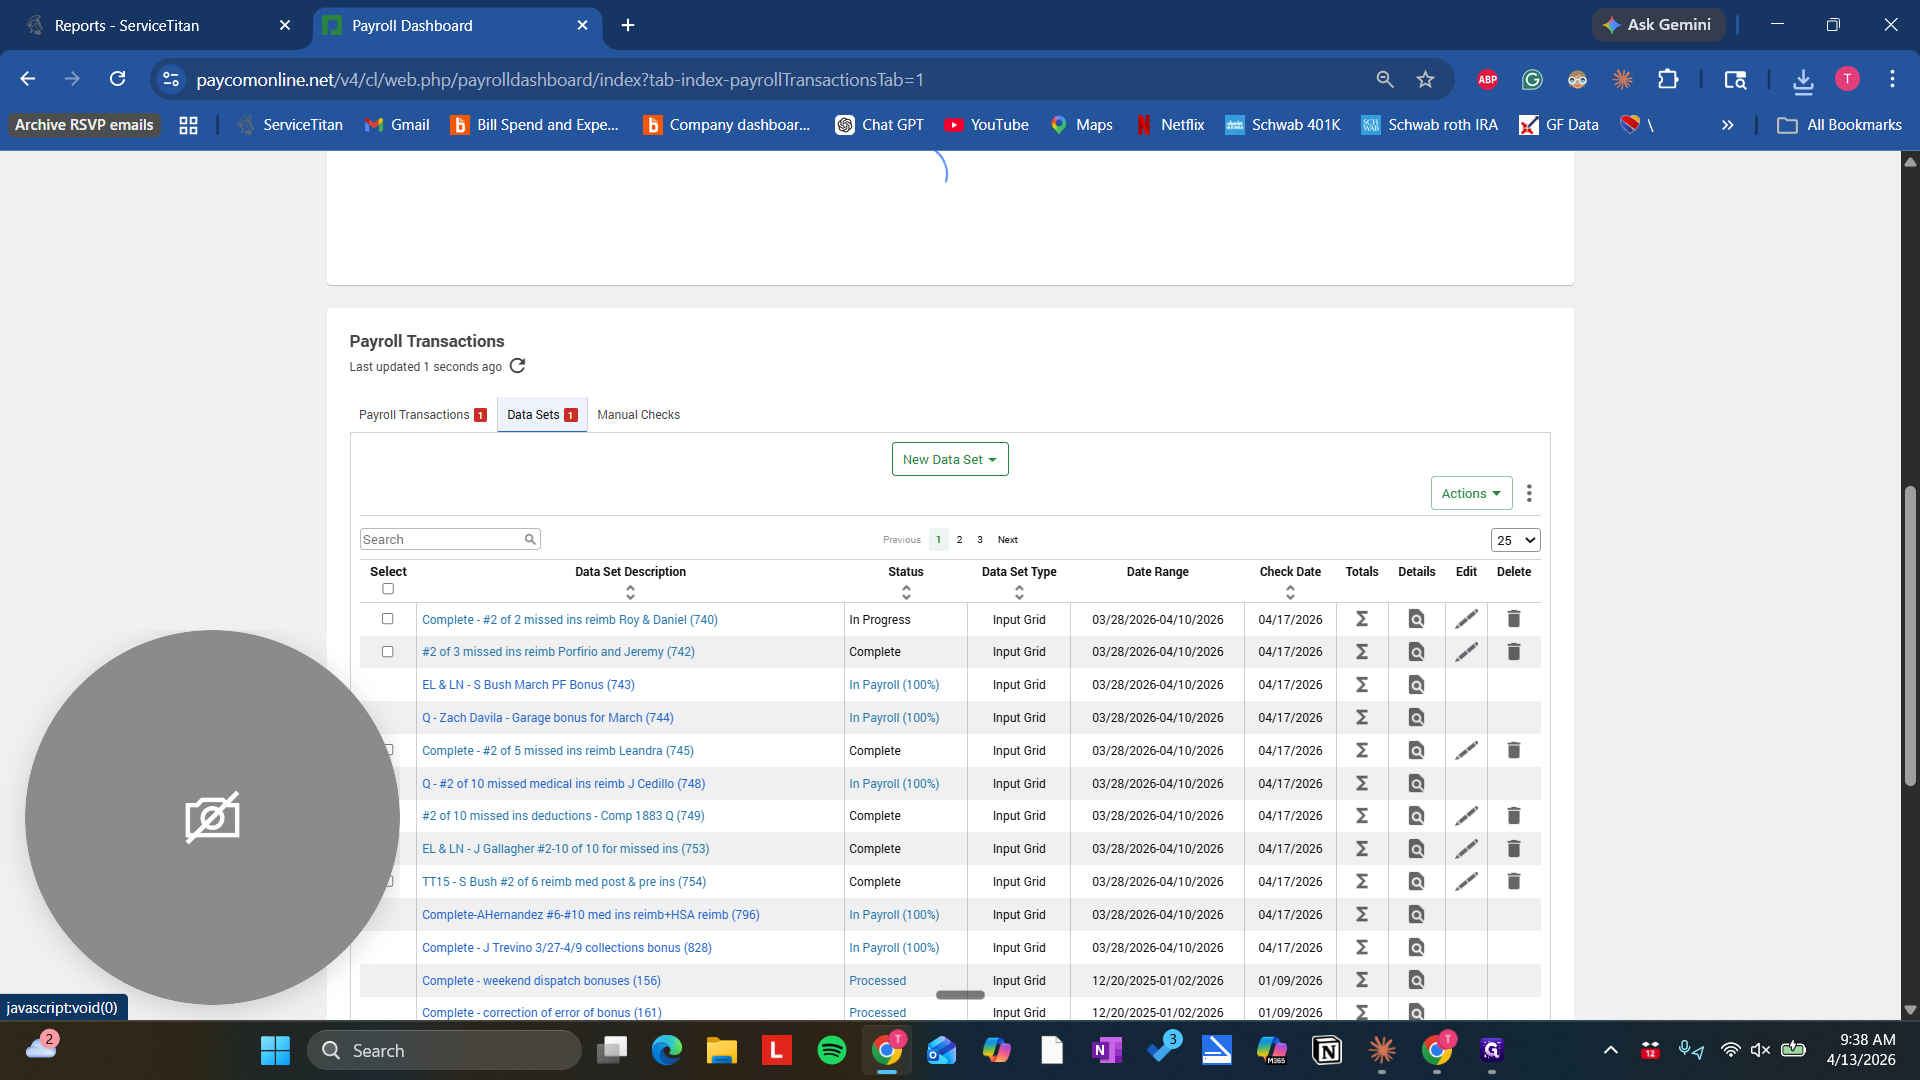Open the three-dot options menu beside Actions
1920x1080 pixels.
pyautogui.click(x=1529, y=493)
